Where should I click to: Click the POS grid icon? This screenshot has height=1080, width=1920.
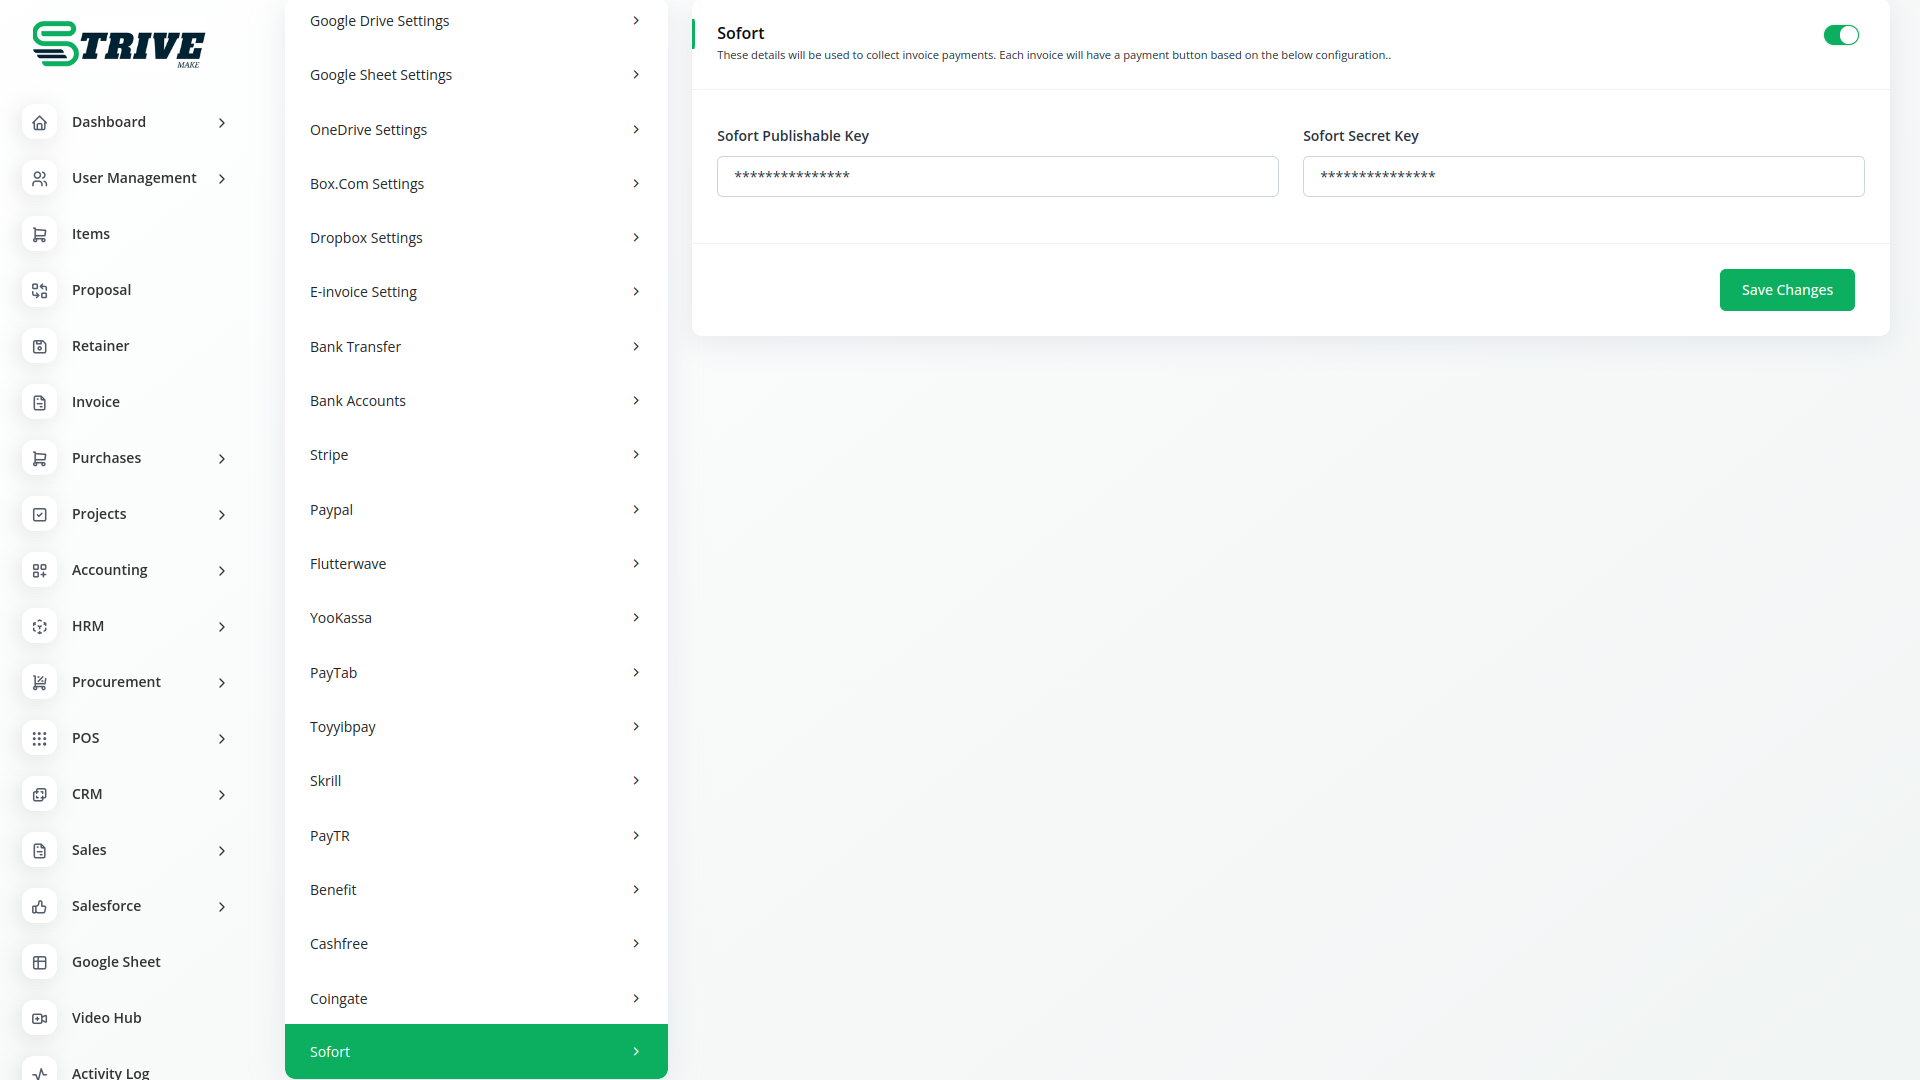click(39, 738)
